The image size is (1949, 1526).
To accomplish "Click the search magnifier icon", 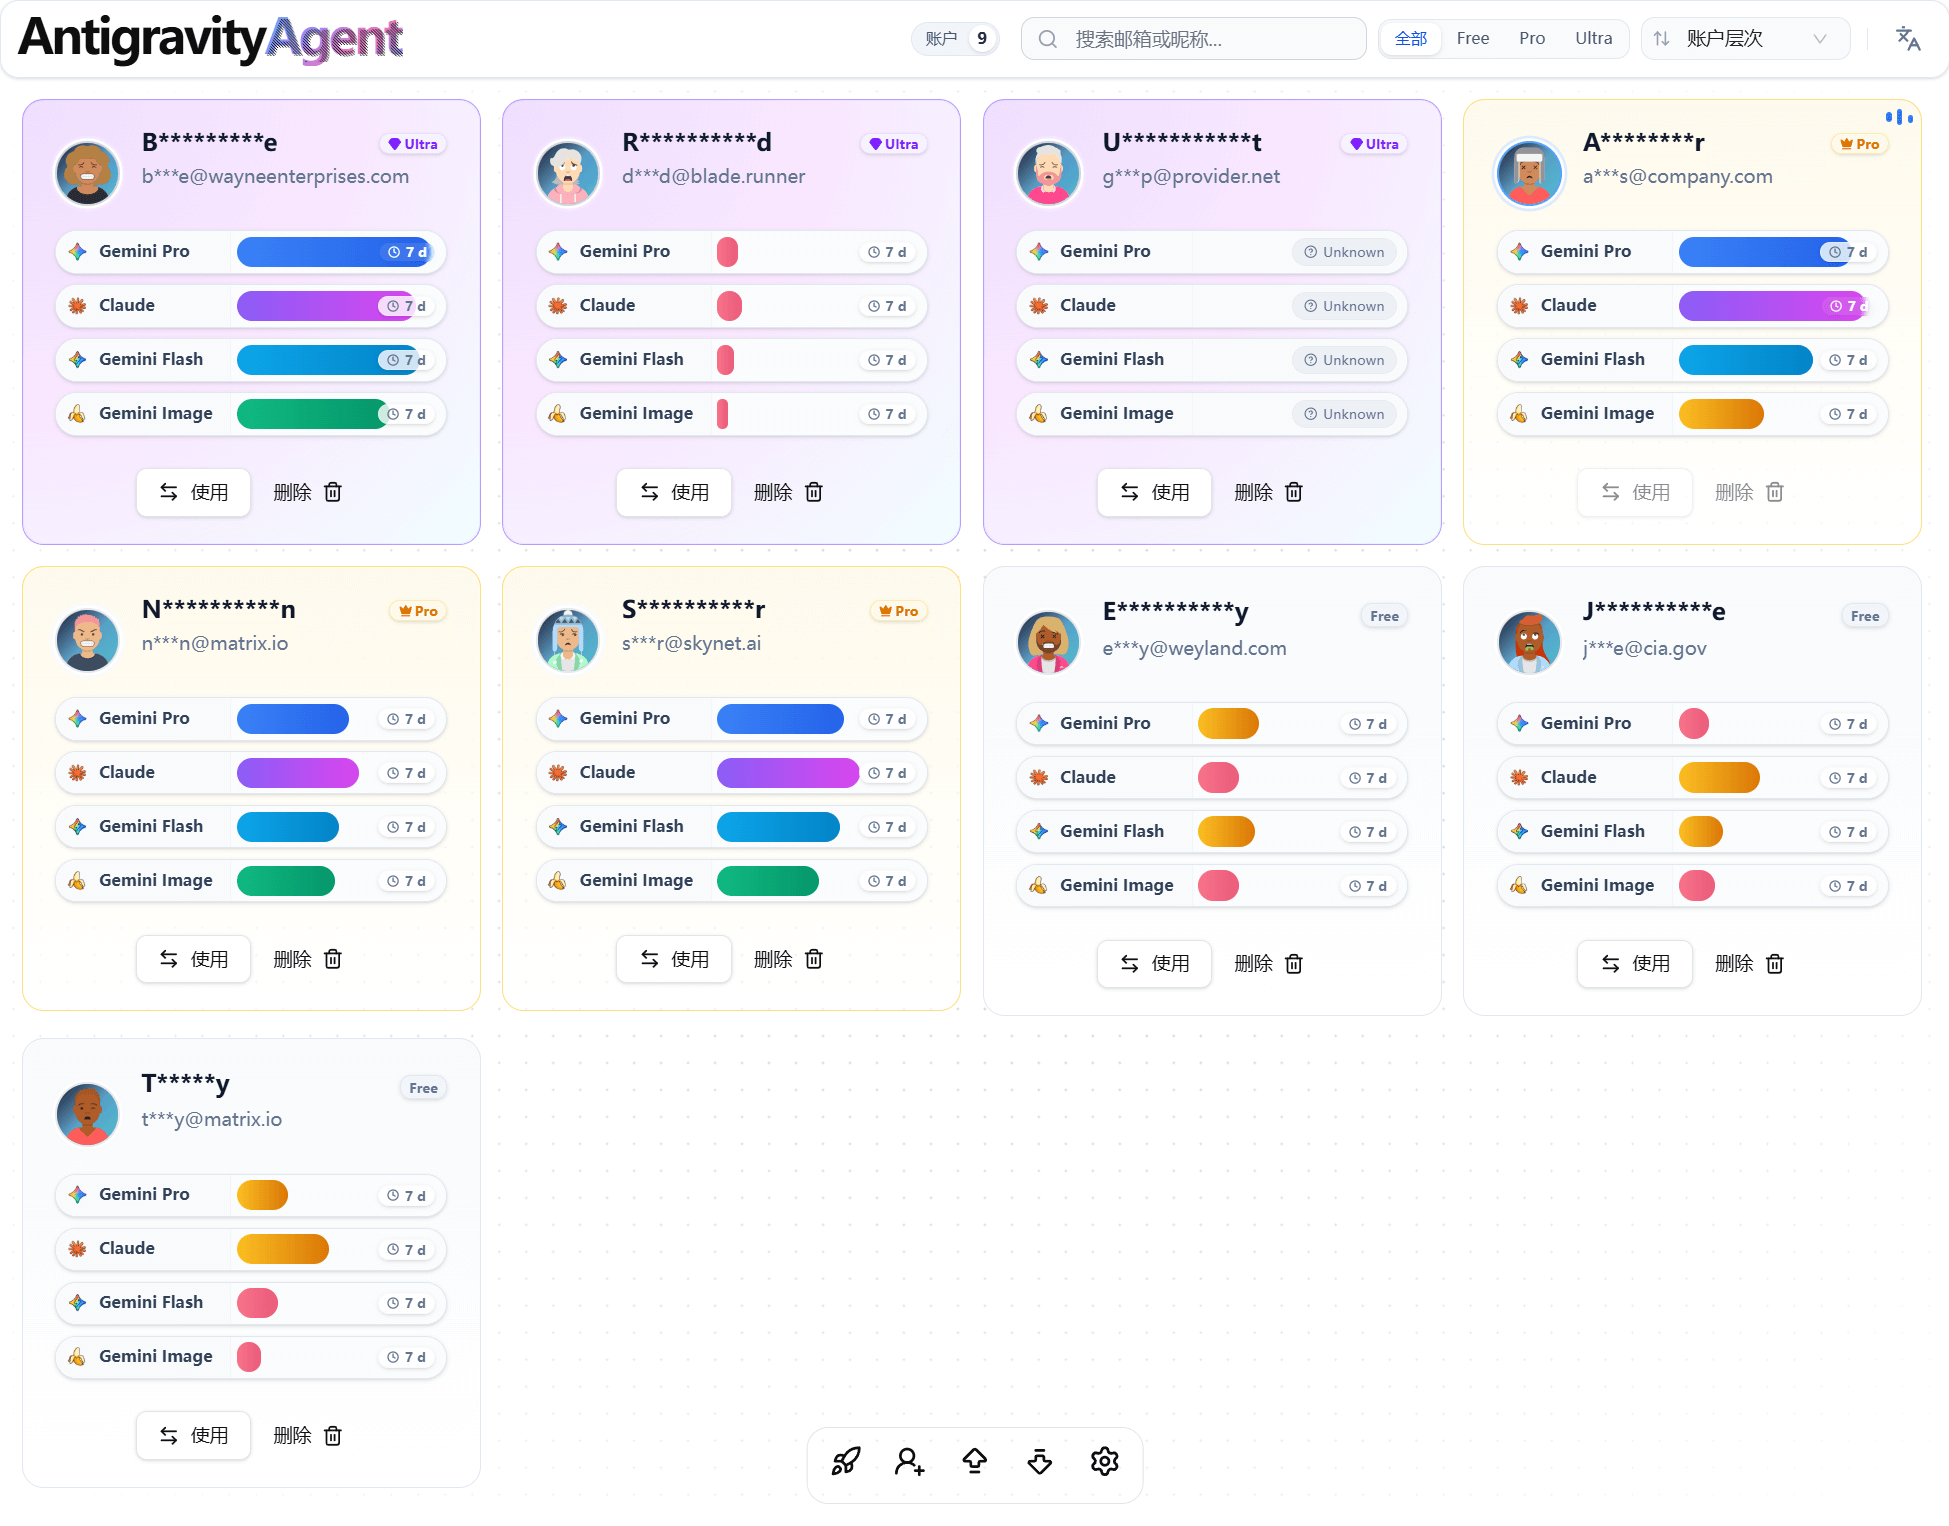I will [x=1048, y=39].
